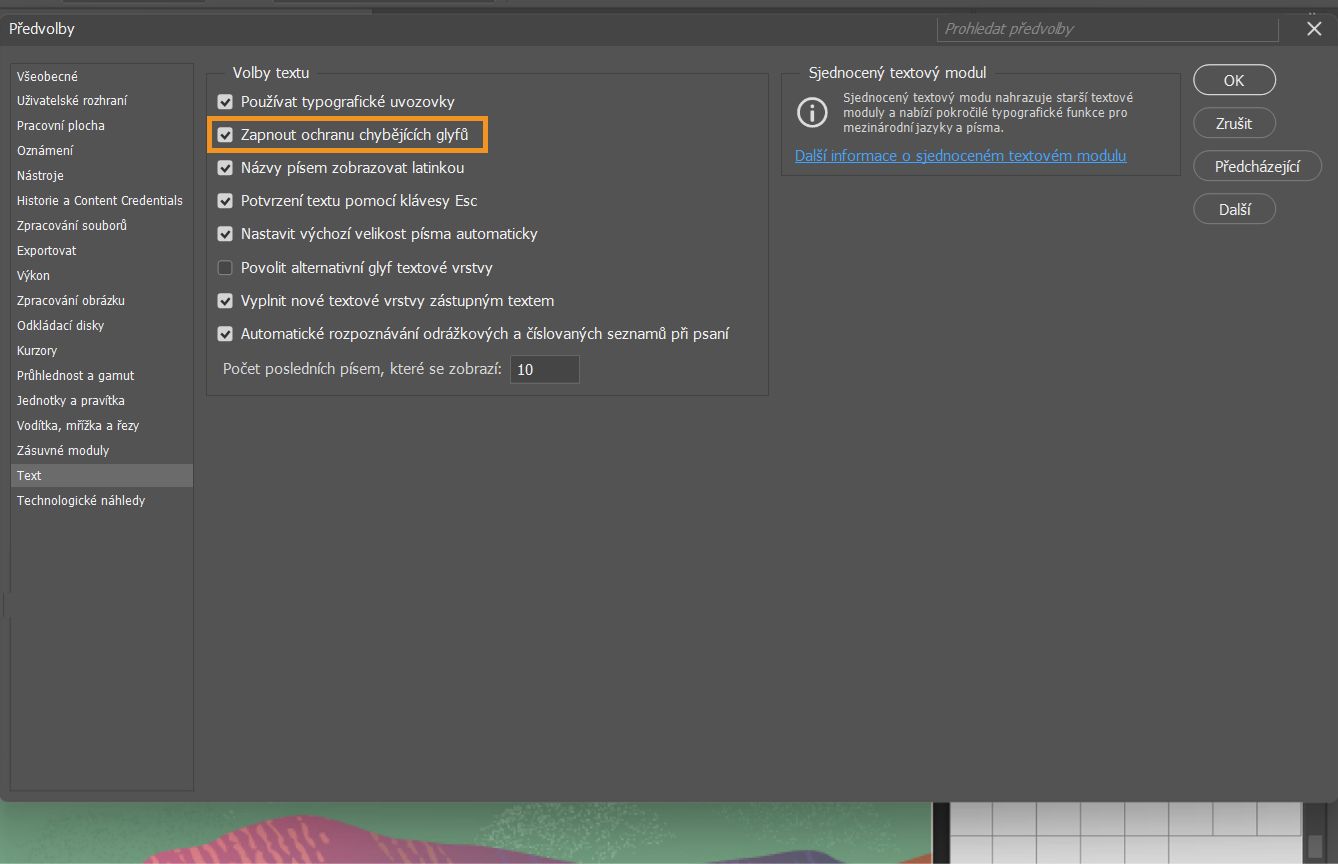Toggle Nastavit výchozí velikost písma automaticky
Screen dimensions: 1338x864
225,234
